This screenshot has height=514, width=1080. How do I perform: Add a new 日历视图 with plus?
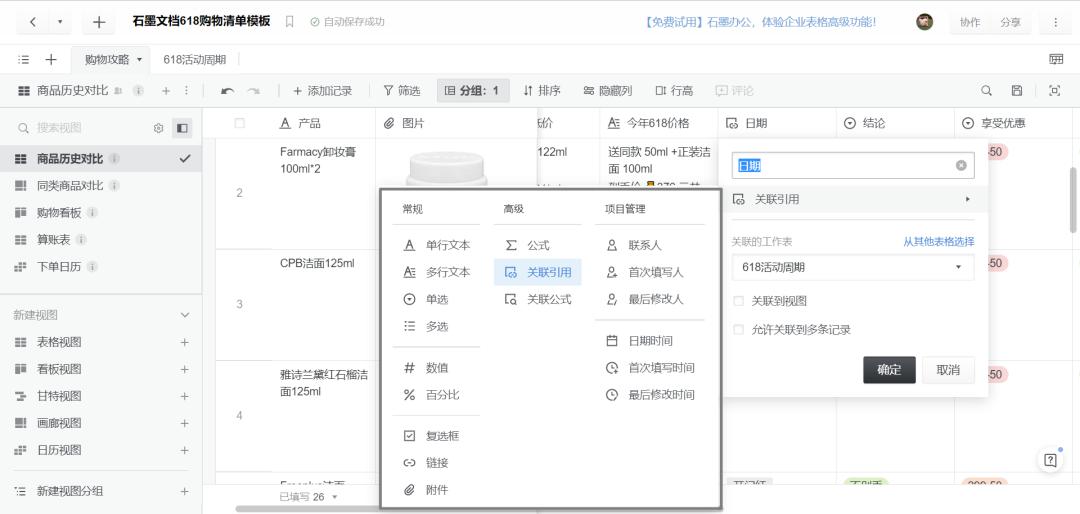[x=185, y=450]
